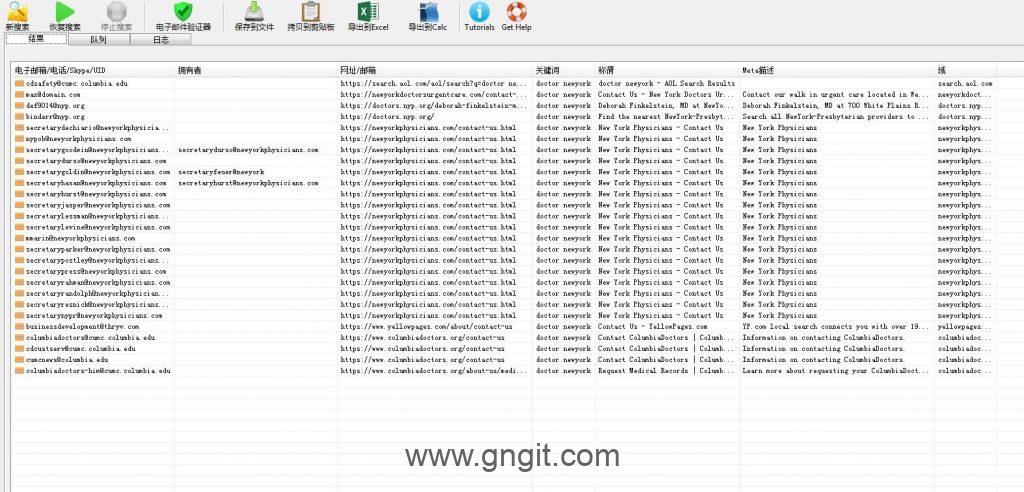Screen dimensions: 1024x492
Task: Open the log (日志) tab
Action: point(160,40)
